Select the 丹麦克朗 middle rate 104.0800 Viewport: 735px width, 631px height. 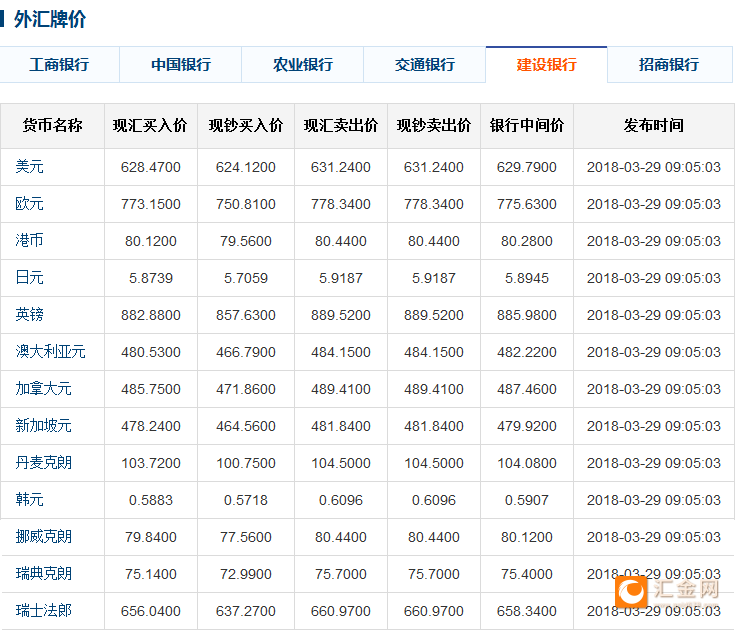pos(527,464)
